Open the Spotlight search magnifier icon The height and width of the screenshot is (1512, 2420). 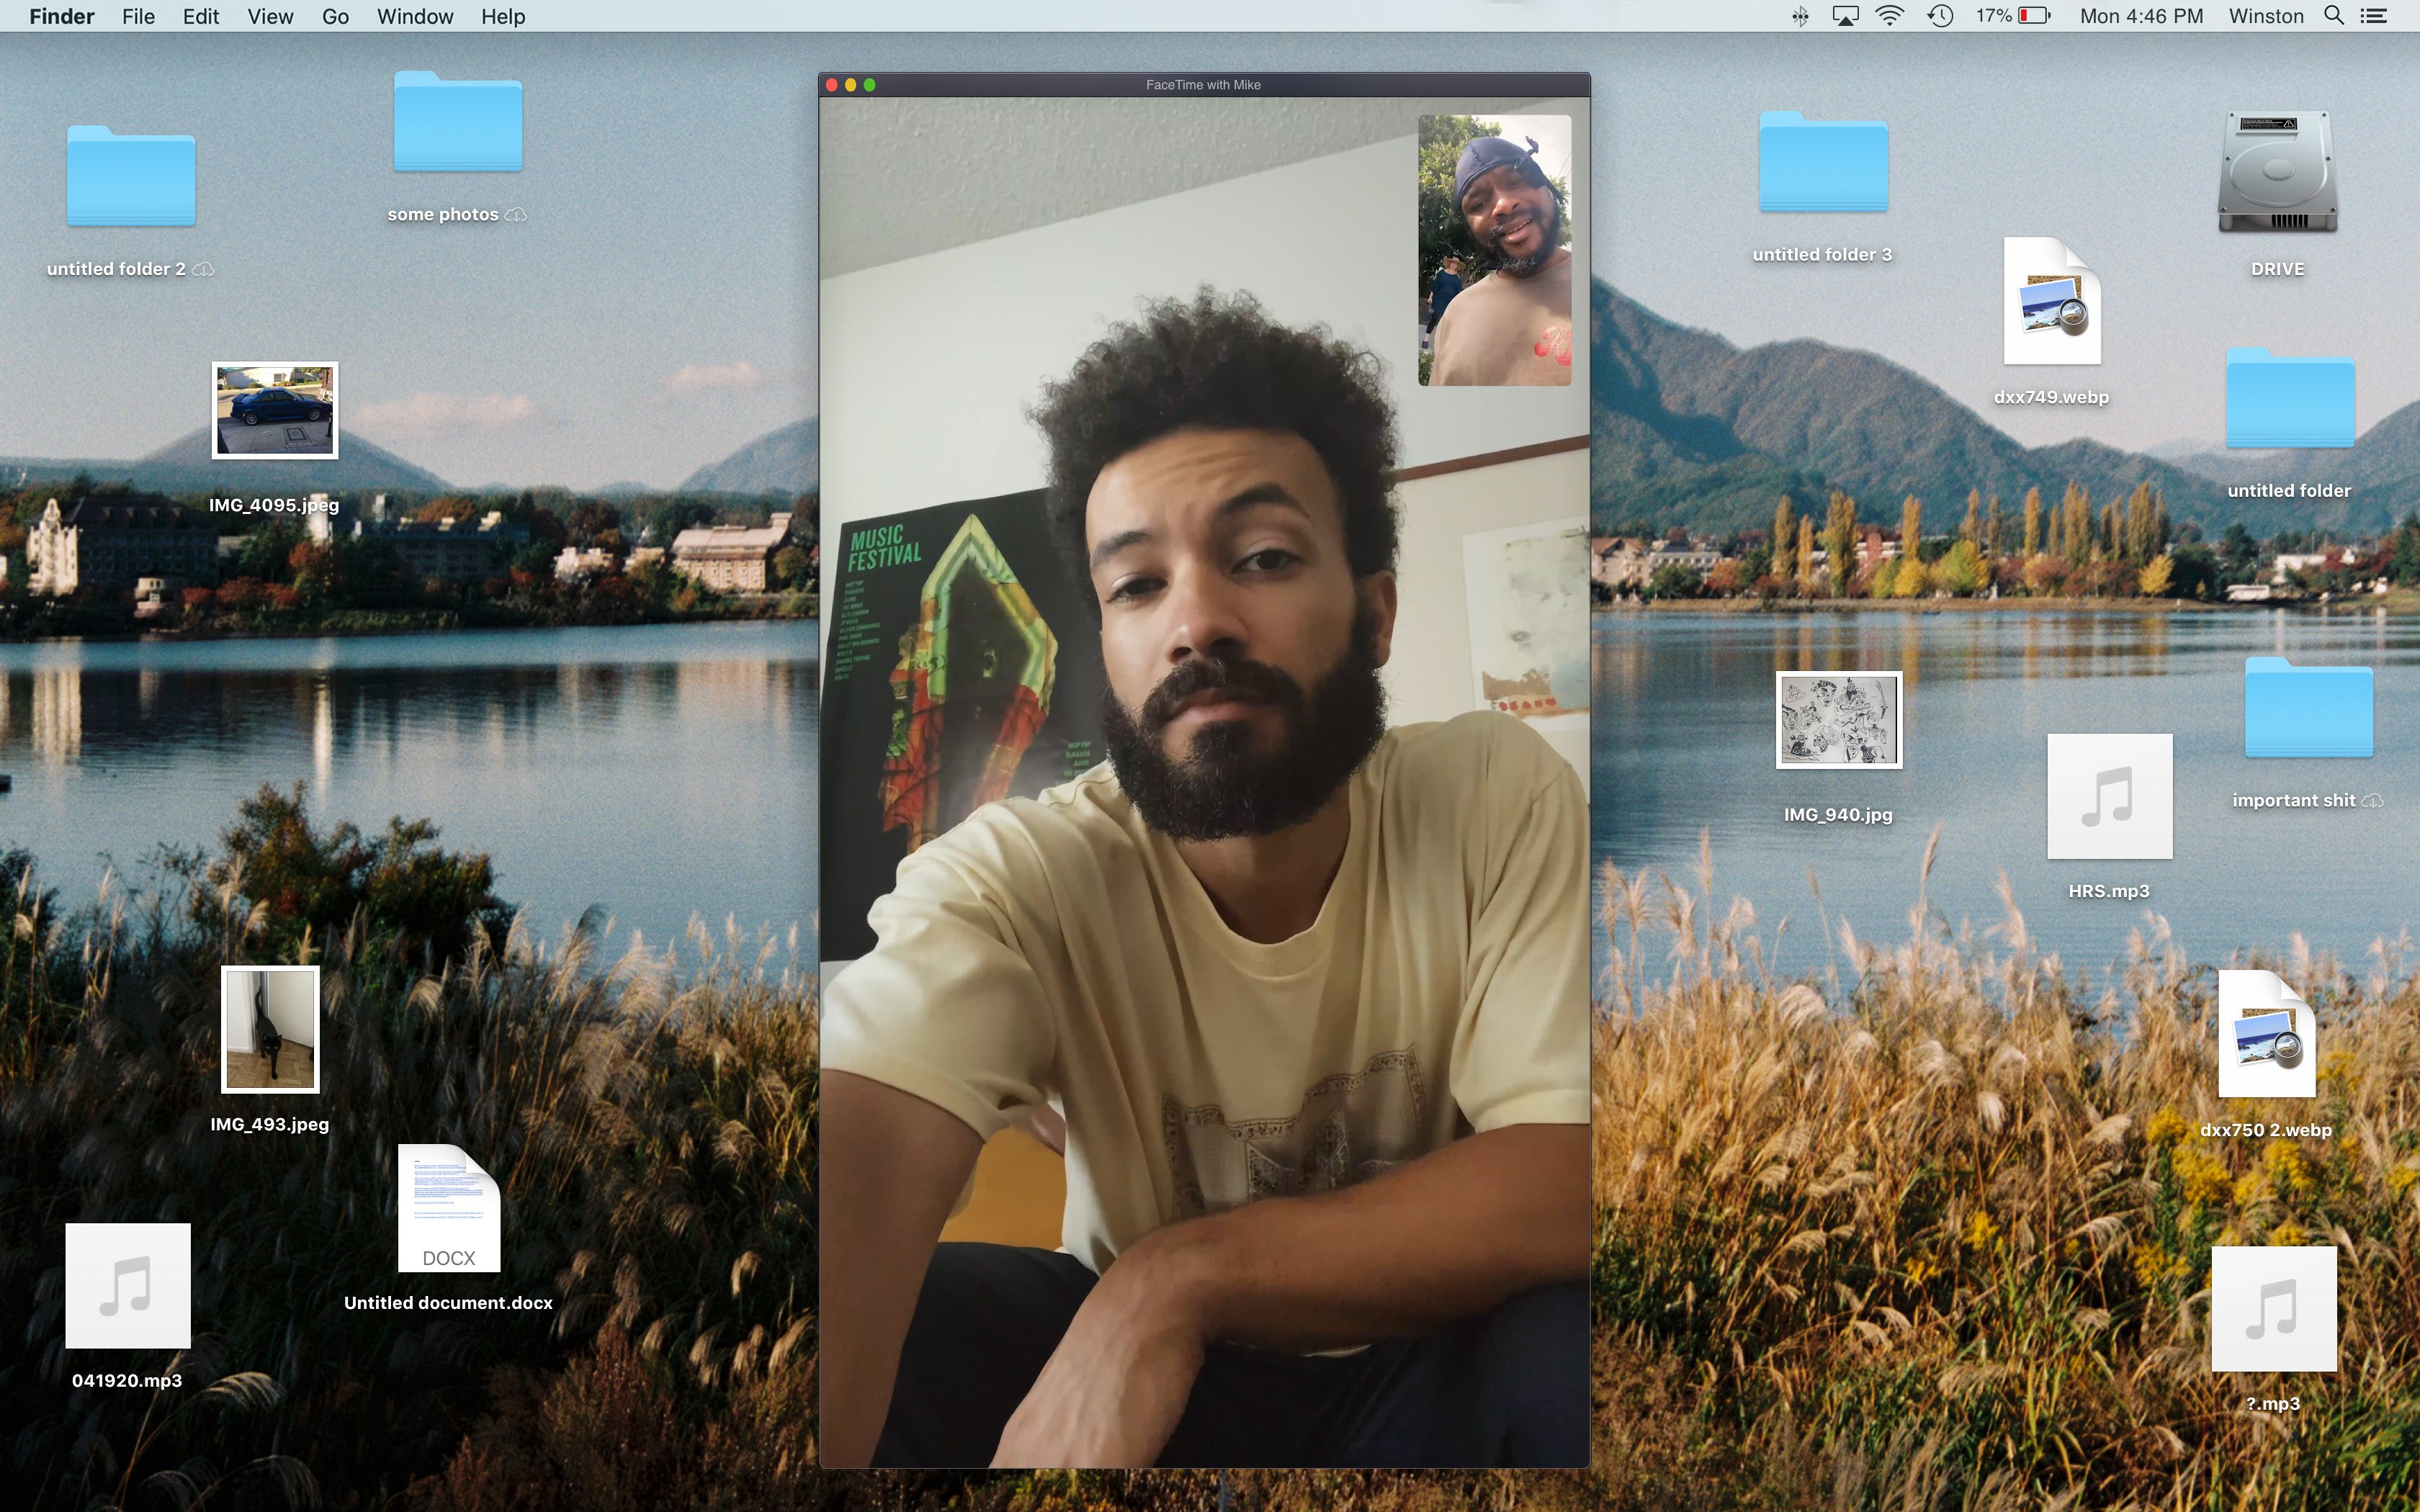(x=2333, y=16)
